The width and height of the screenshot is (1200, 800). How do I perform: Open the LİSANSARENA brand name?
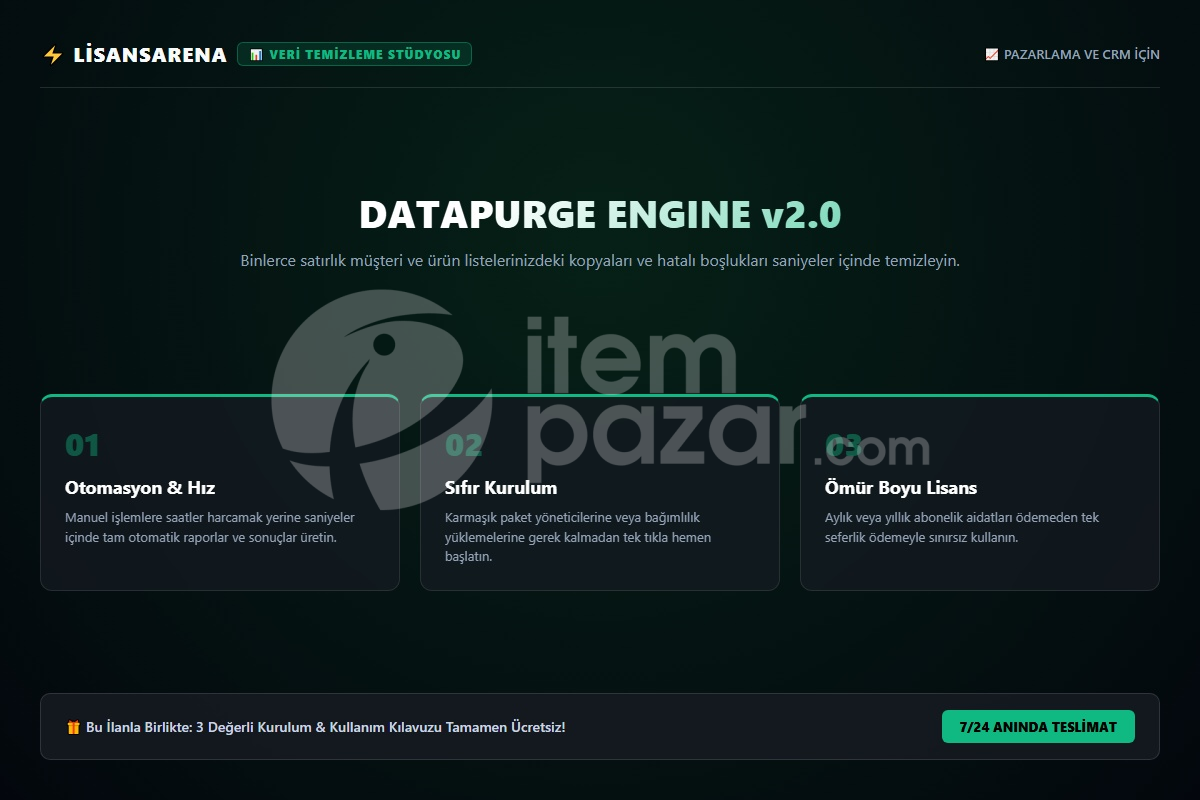[x=150, y=55]
